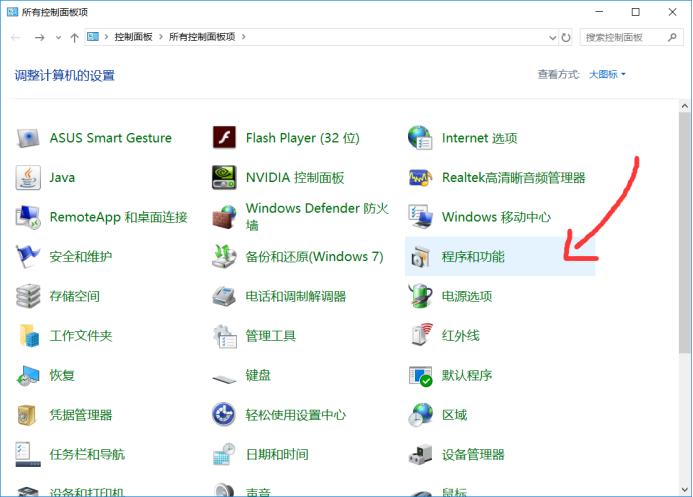This screenshot has width=693, height=497.
Task: Click the 所有控制面板项 title bar icon
Action: point(12,12)
